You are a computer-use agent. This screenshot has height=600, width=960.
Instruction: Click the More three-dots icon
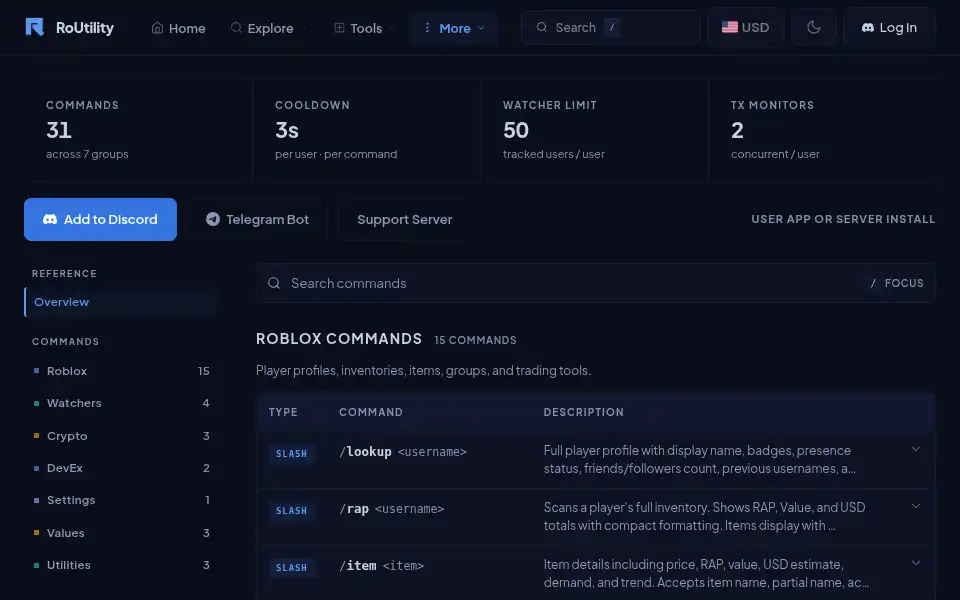427,28
